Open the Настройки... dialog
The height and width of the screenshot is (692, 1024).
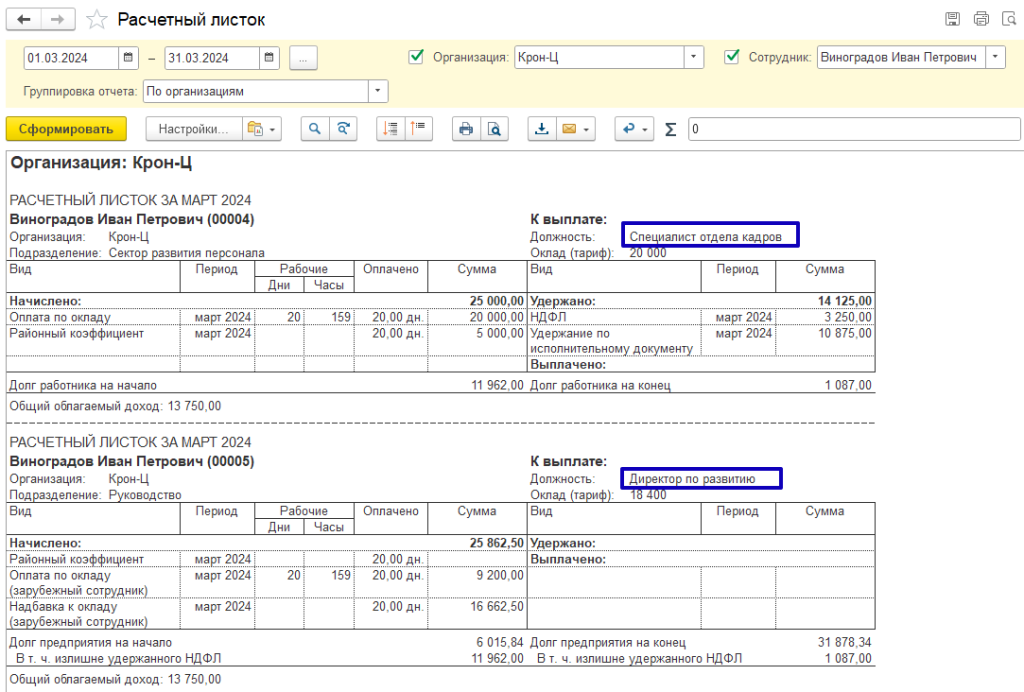click(193, 129)
